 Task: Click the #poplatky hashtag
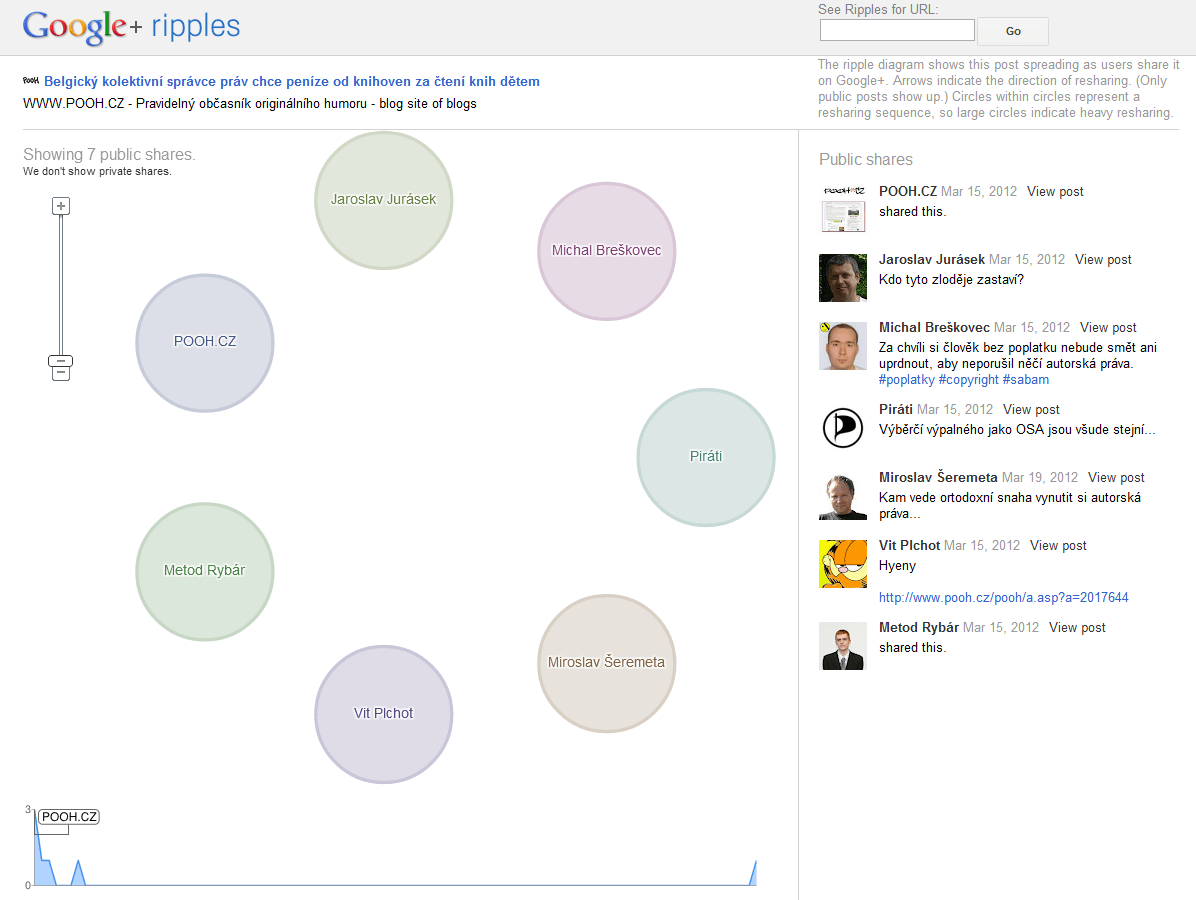click(x=906, y=380)
